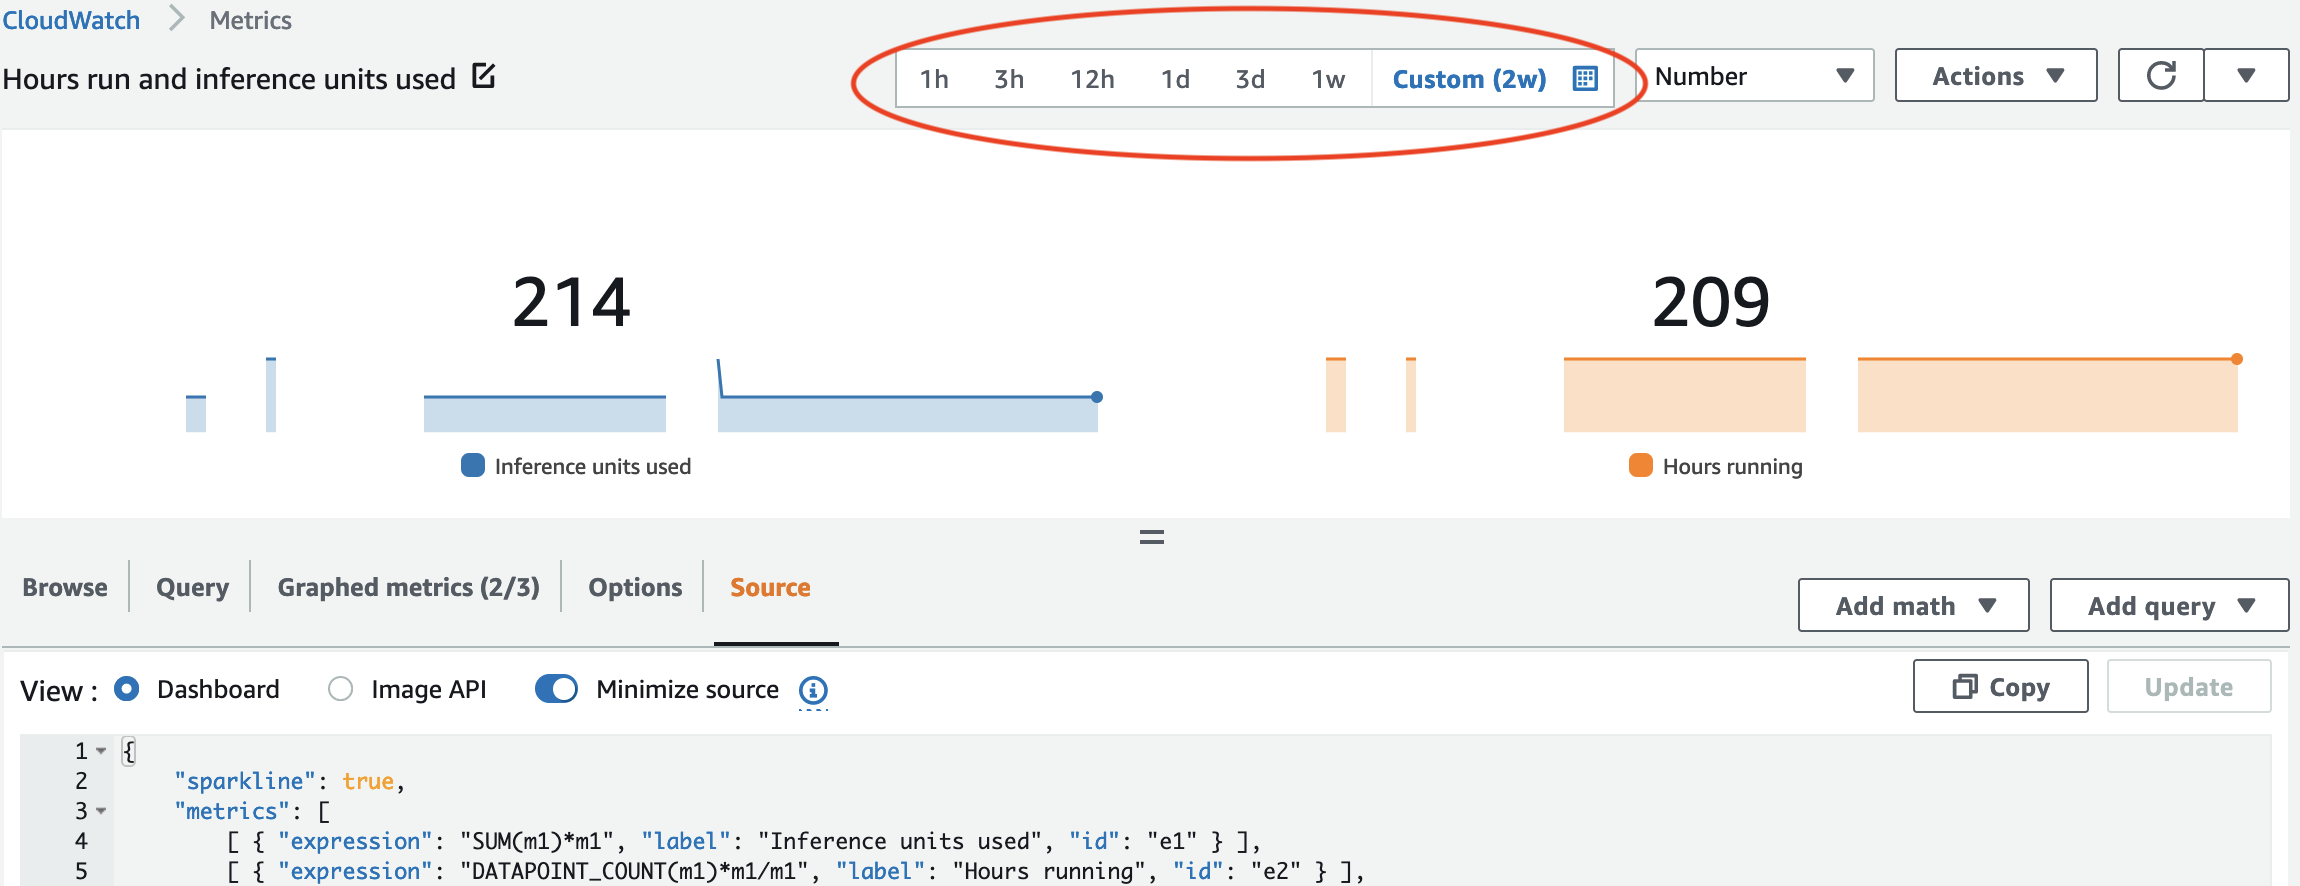Expand the Add math dropdown
The height and width of the screenshot is (886, 2300).
coord(1913,606)
